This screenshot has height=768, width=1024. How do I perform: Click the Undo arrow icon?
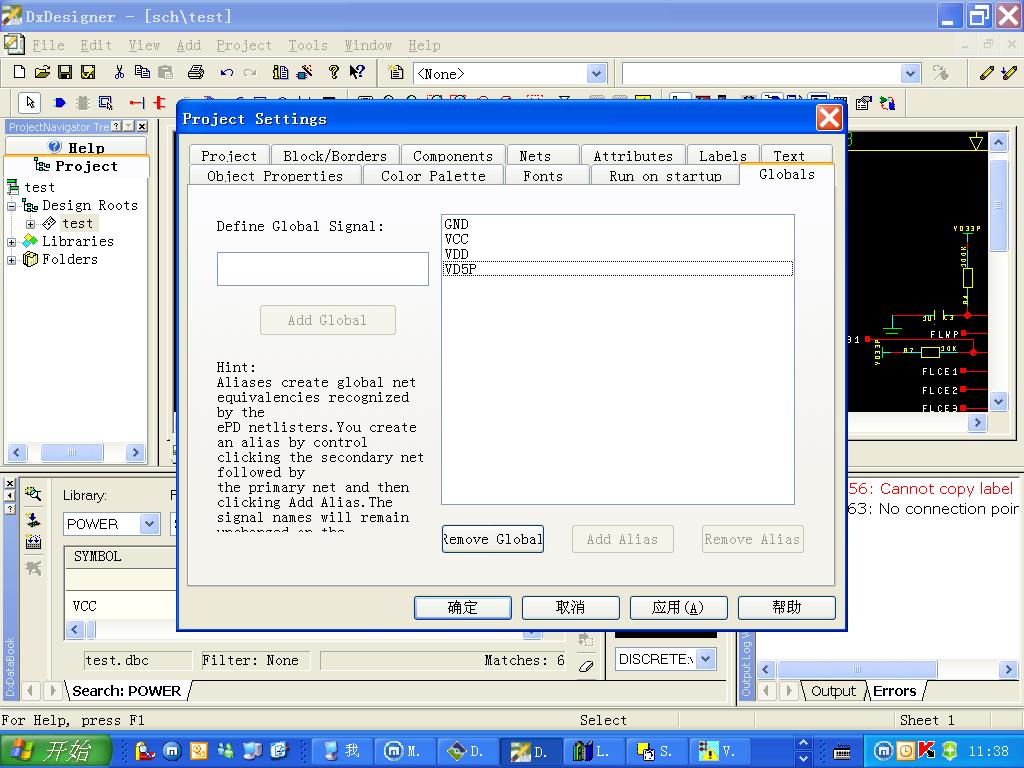[227, 72]
